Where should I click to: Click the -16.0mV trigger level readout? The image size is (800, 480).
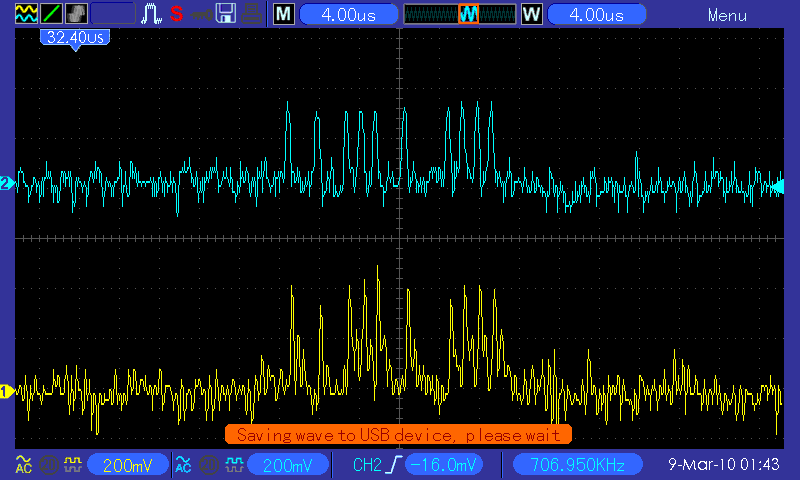[443, 465]
